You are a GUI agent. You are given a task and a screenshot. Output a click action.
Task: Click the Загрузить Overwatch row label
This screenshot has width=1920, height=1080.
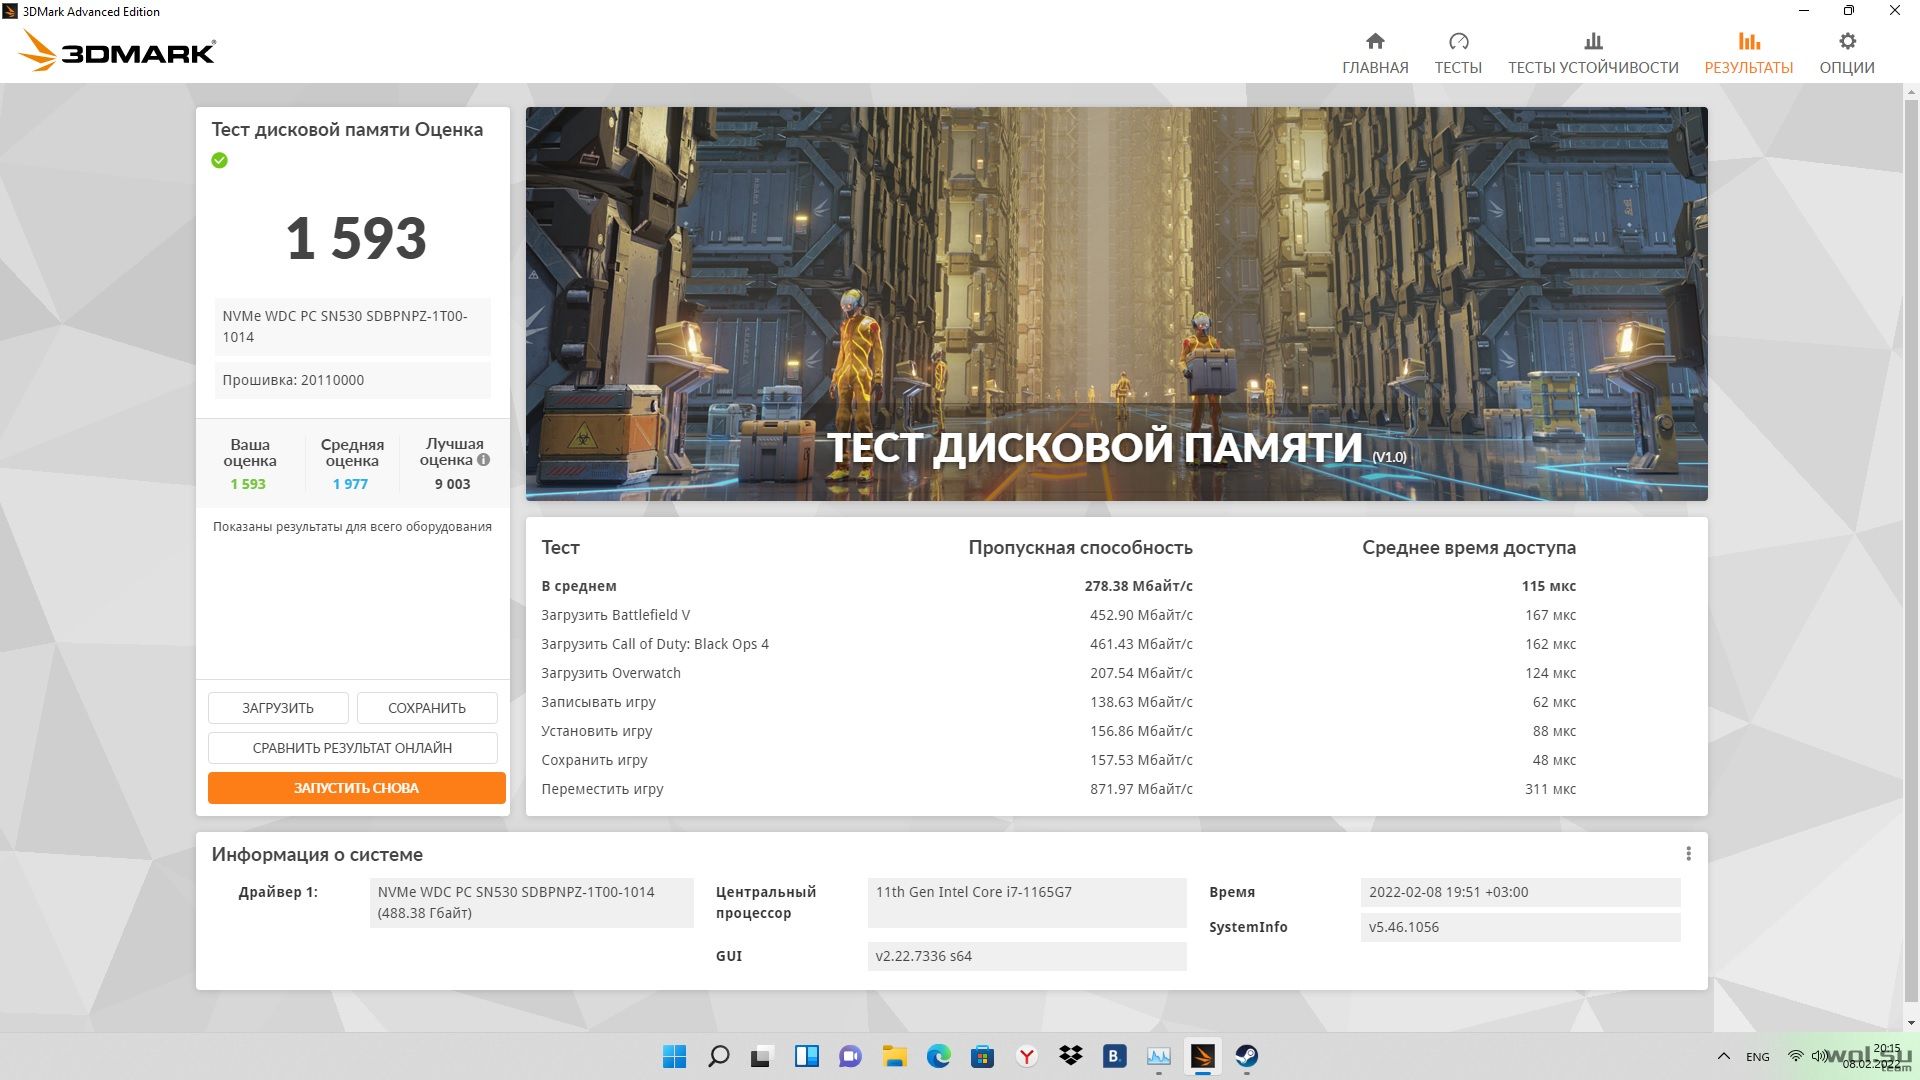coord(611,673)
